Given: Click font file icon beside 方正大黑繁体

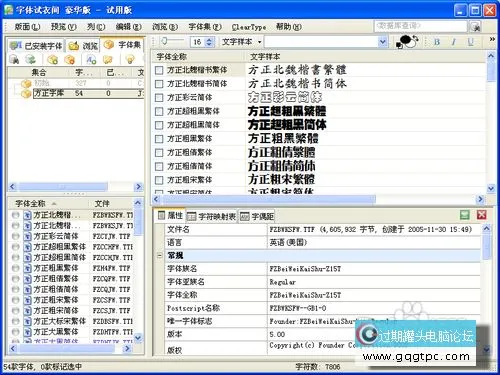Looking at the screenshot, I should tap(28, 332).
